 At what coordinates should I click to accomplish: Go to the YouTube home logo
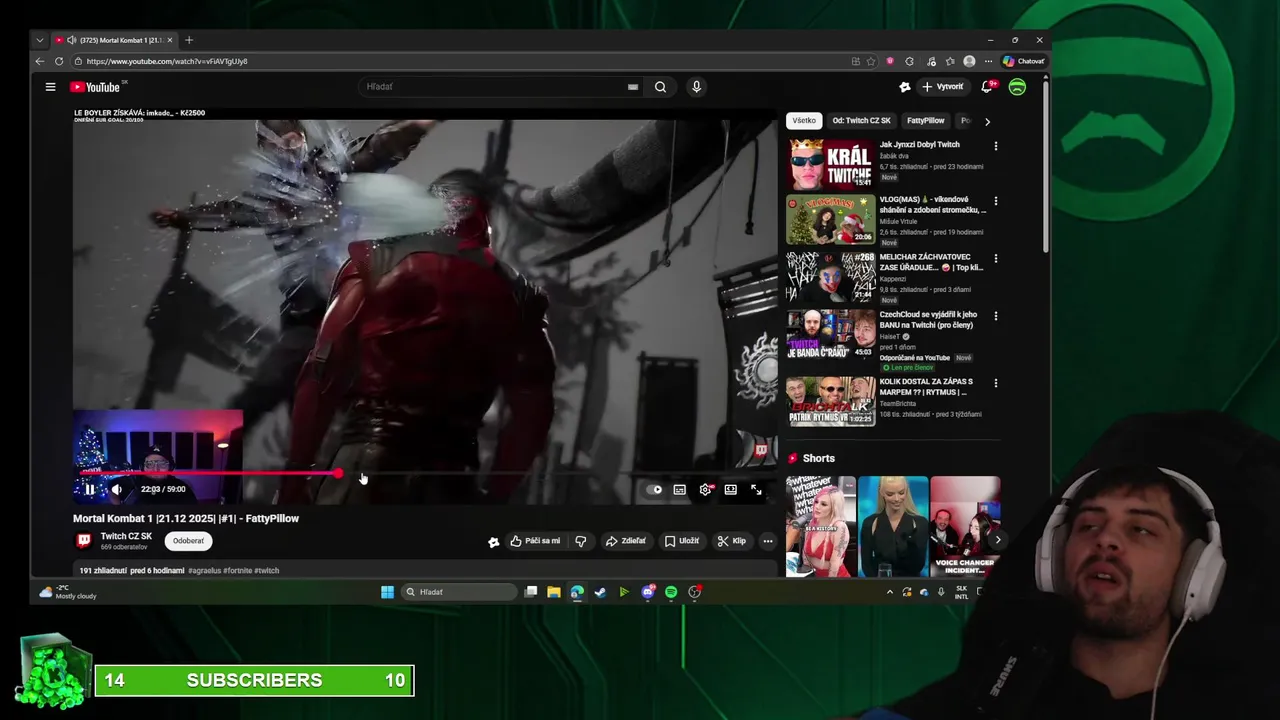point(96,87)
